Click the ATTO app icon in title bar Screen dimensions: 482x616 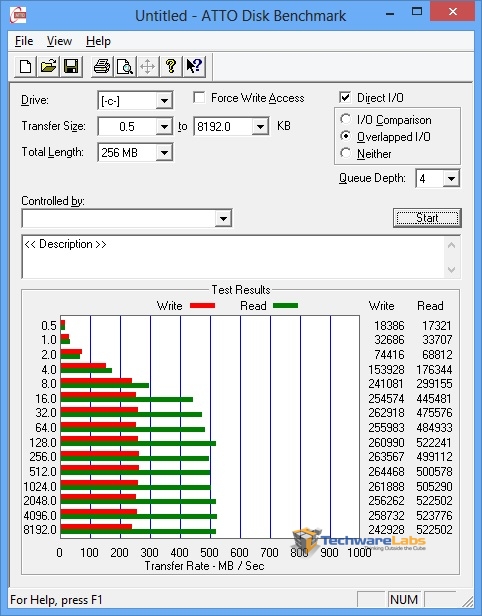[x=18, y=15]
